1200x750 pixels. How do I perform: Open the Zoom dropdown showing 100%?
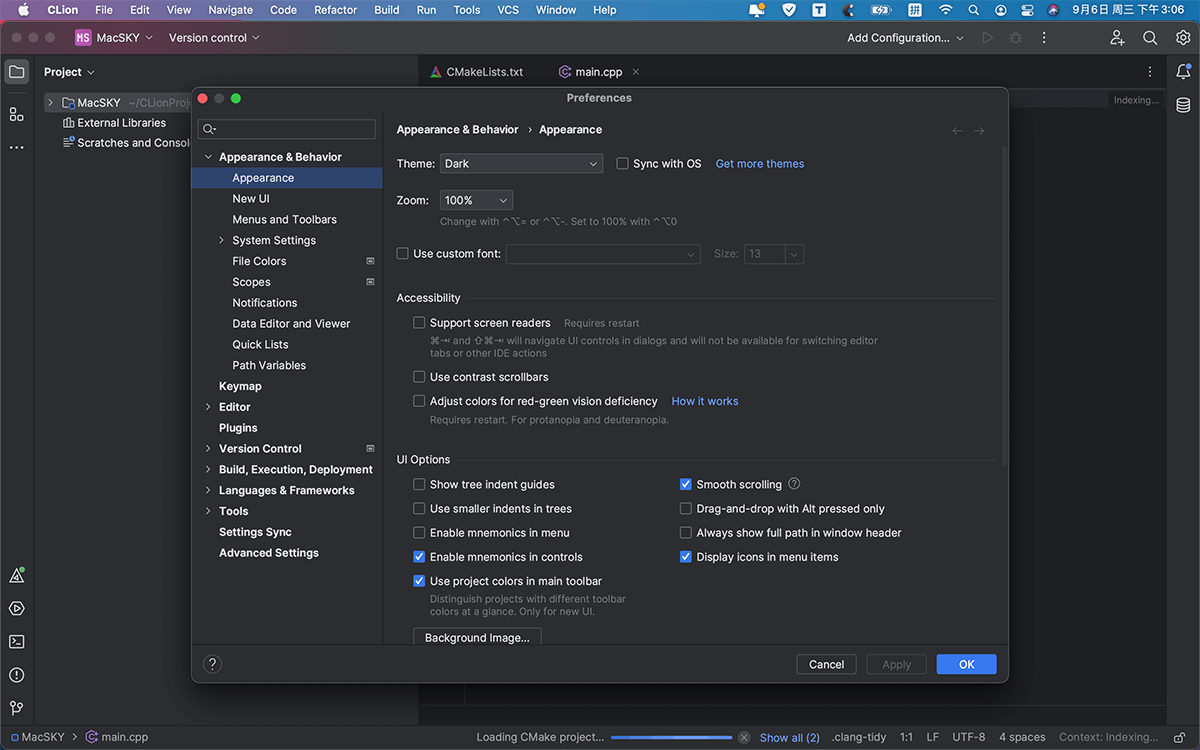click(x=476, y=200)
